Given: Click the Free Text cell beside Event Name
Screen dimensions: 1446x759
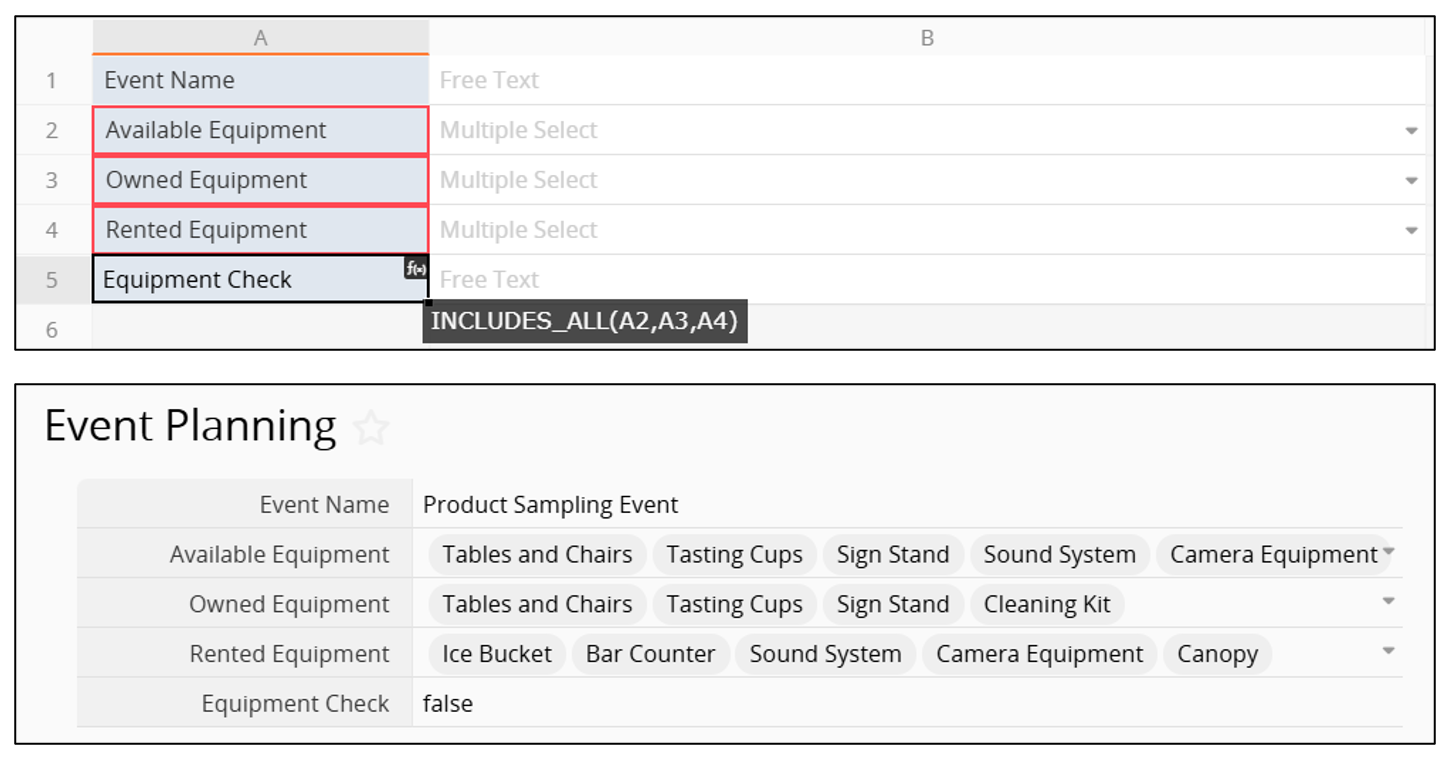Looking at the screenshot, I should [x=927, y=80].
